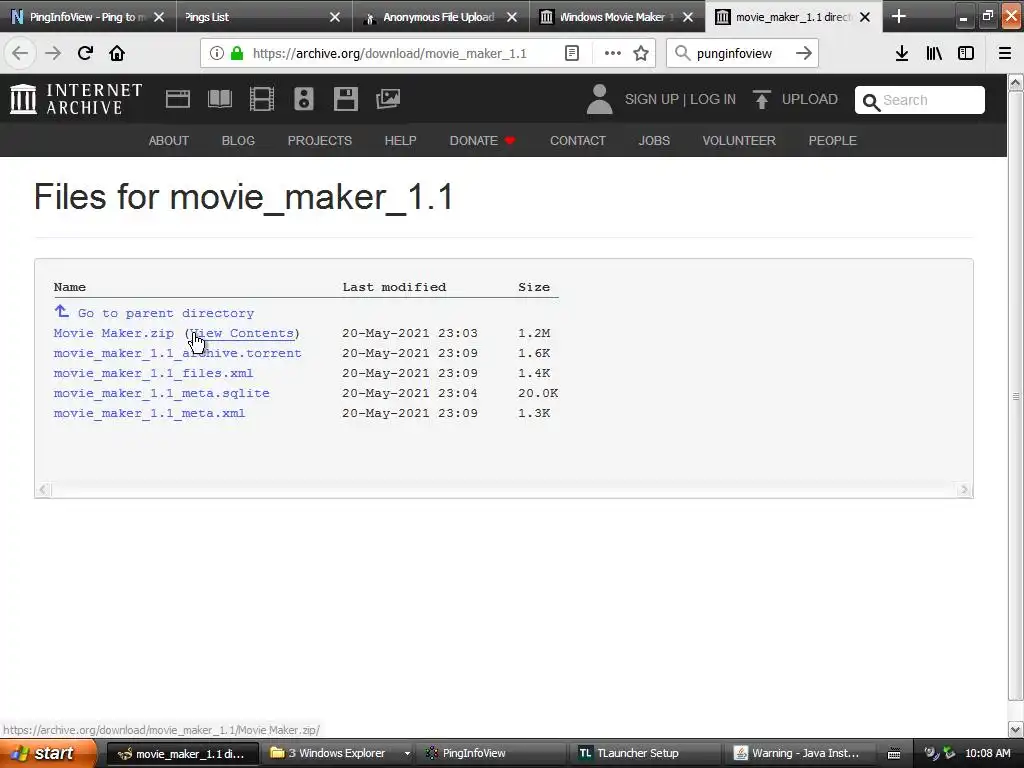This screenshot has width=1024, height=768.
Task: Switch to PingInfoView browser tab
Action: (88, 17)
